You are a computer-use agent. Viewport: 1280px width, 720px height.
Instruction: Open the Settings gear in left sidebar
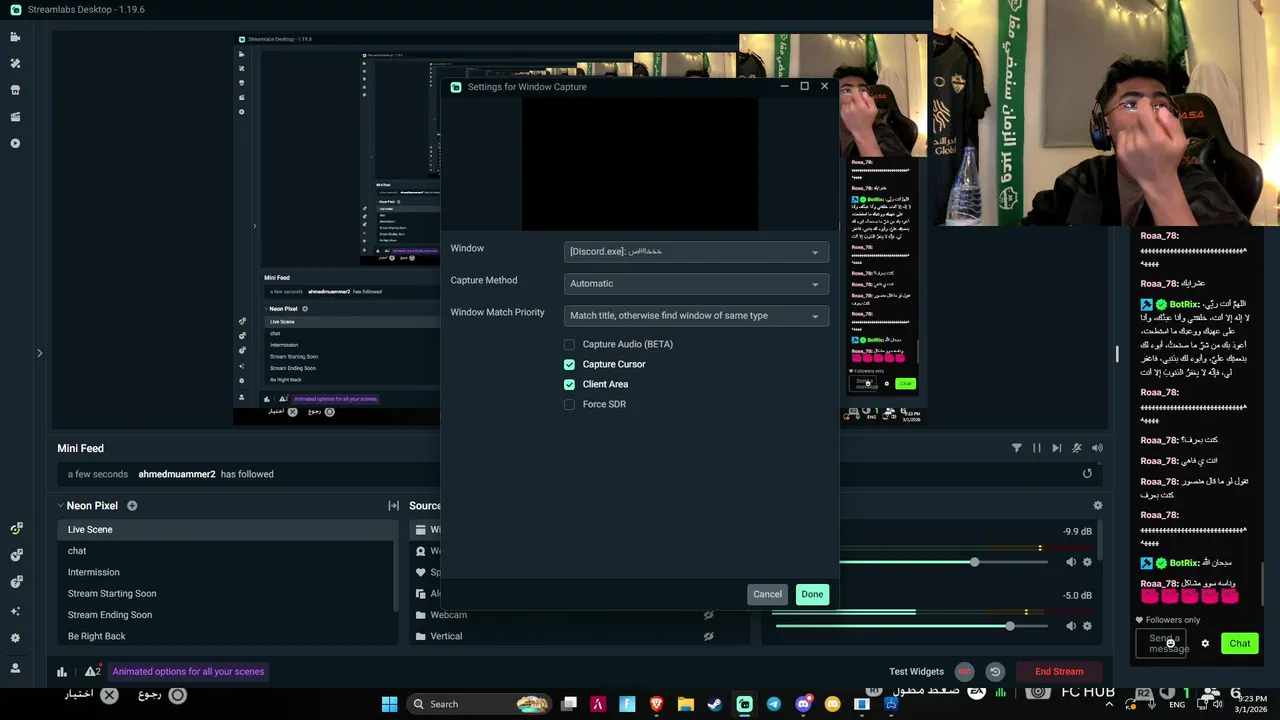tap(15, 638)
